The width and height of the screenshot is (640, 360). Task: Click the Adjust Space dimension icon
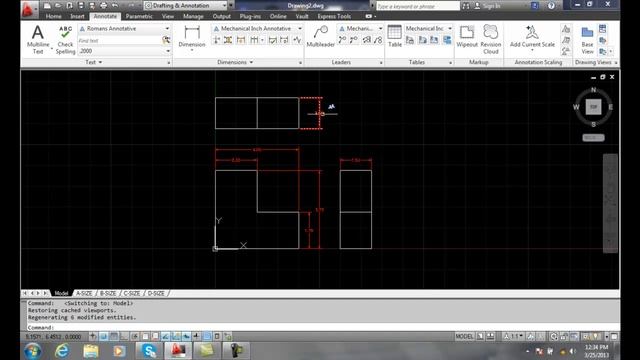pyautogui.click(x=228, y=40)
